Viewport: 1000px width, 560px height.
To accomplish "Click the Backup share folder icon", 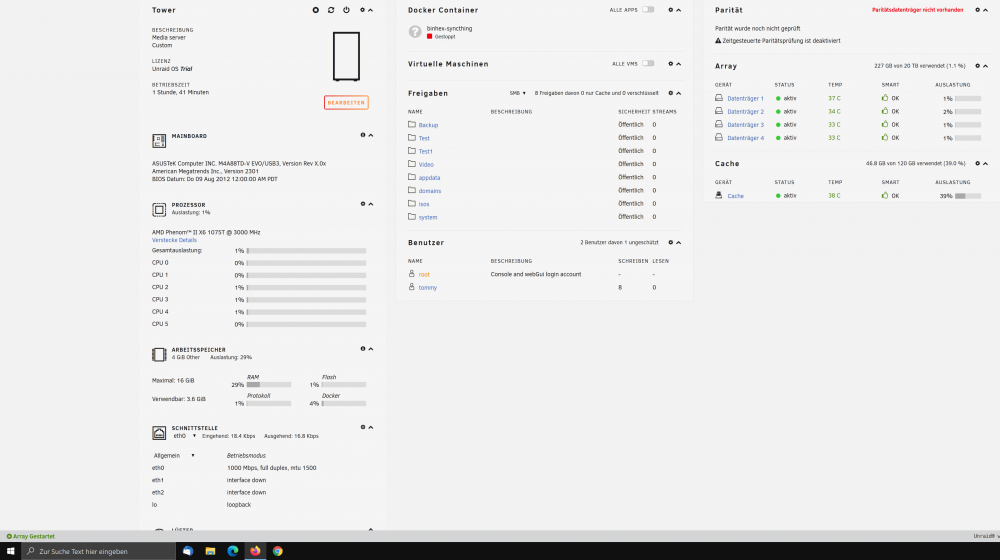I will pos(412,124).
